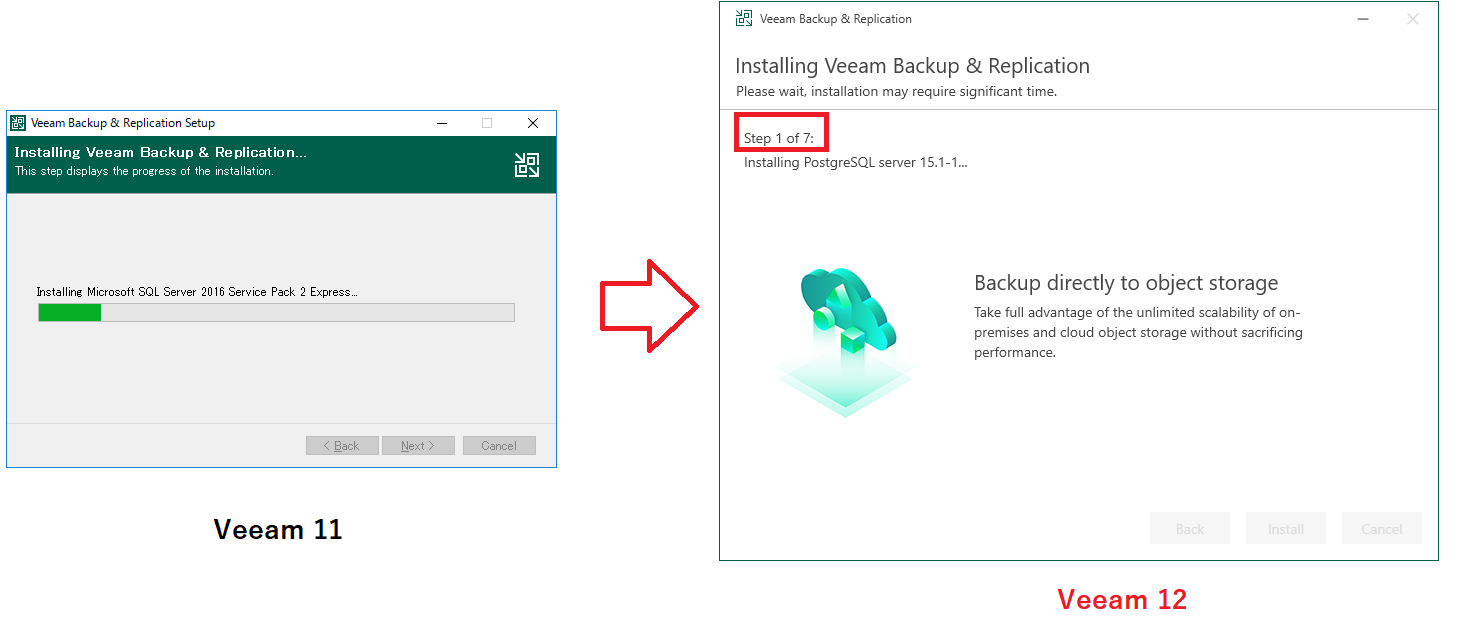Click the Veeam Backup & Replication icon on Veeam 12 title bar
Viewport: 1473px width, 627px height.
743,18
